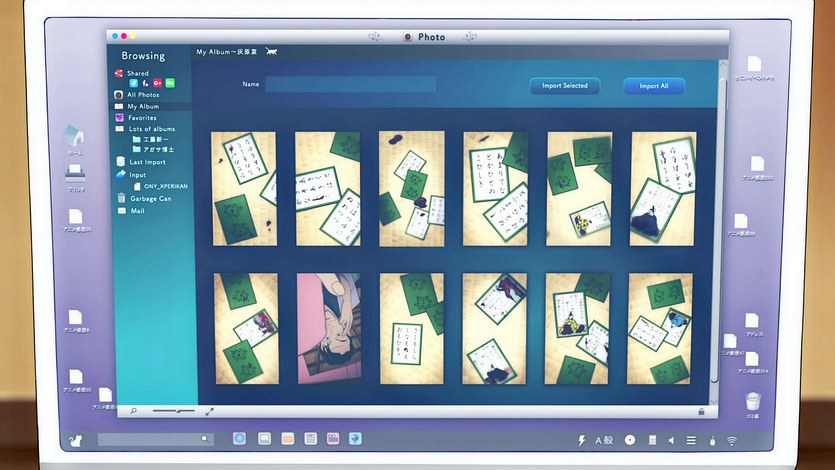Open All Photos in the sidebar

tap(142, 95)
